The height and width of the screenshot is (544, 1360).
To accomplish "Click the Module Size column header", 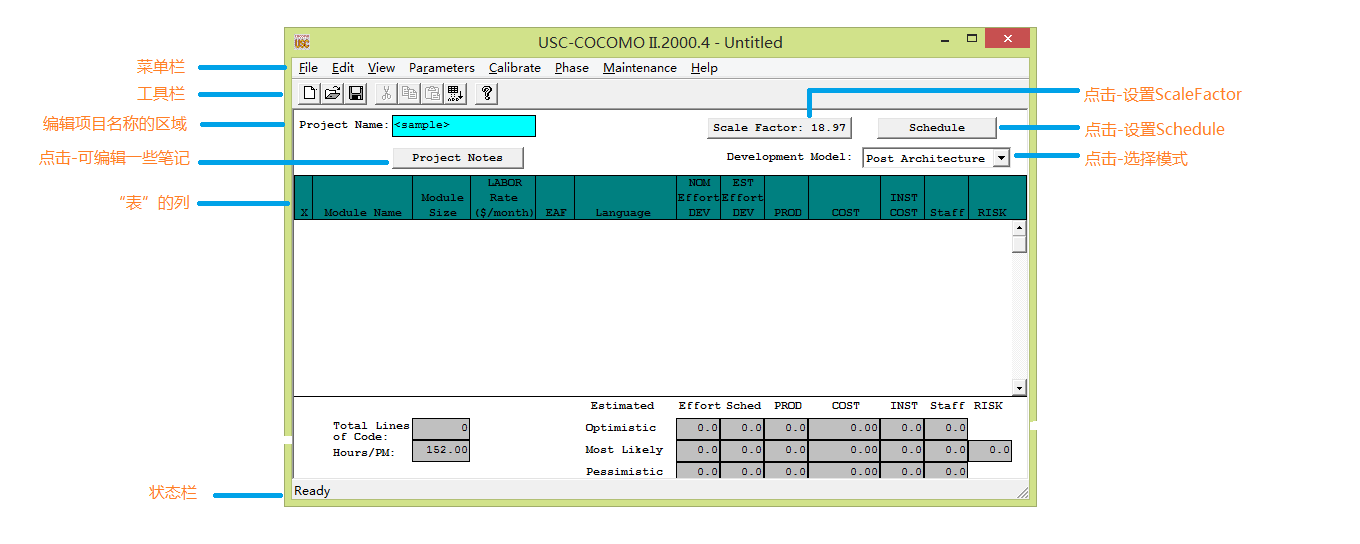I will click(x=442, y=198).
